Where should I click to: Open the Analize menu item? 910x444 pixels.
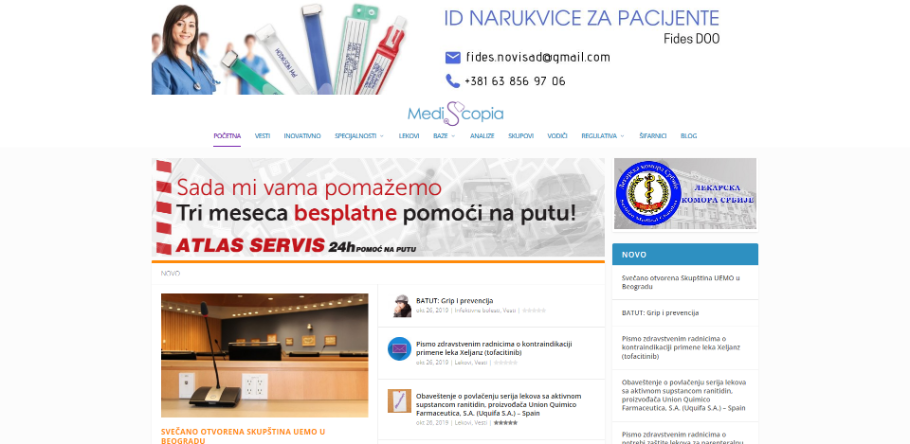pyautogui.click(x=482, y=136)
